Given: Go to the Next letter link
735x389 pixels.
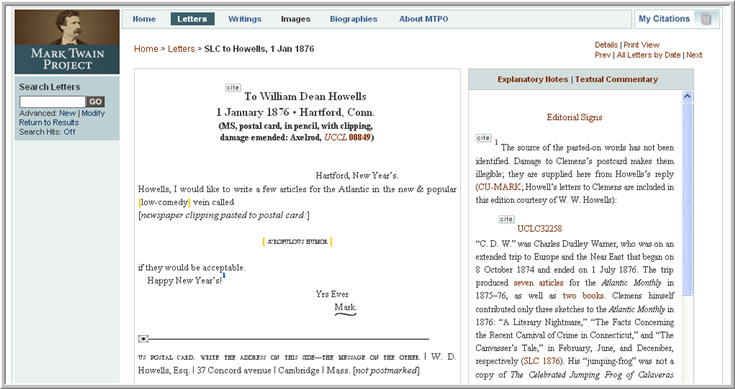Looking at the screenshot, I should coord(694,55).
